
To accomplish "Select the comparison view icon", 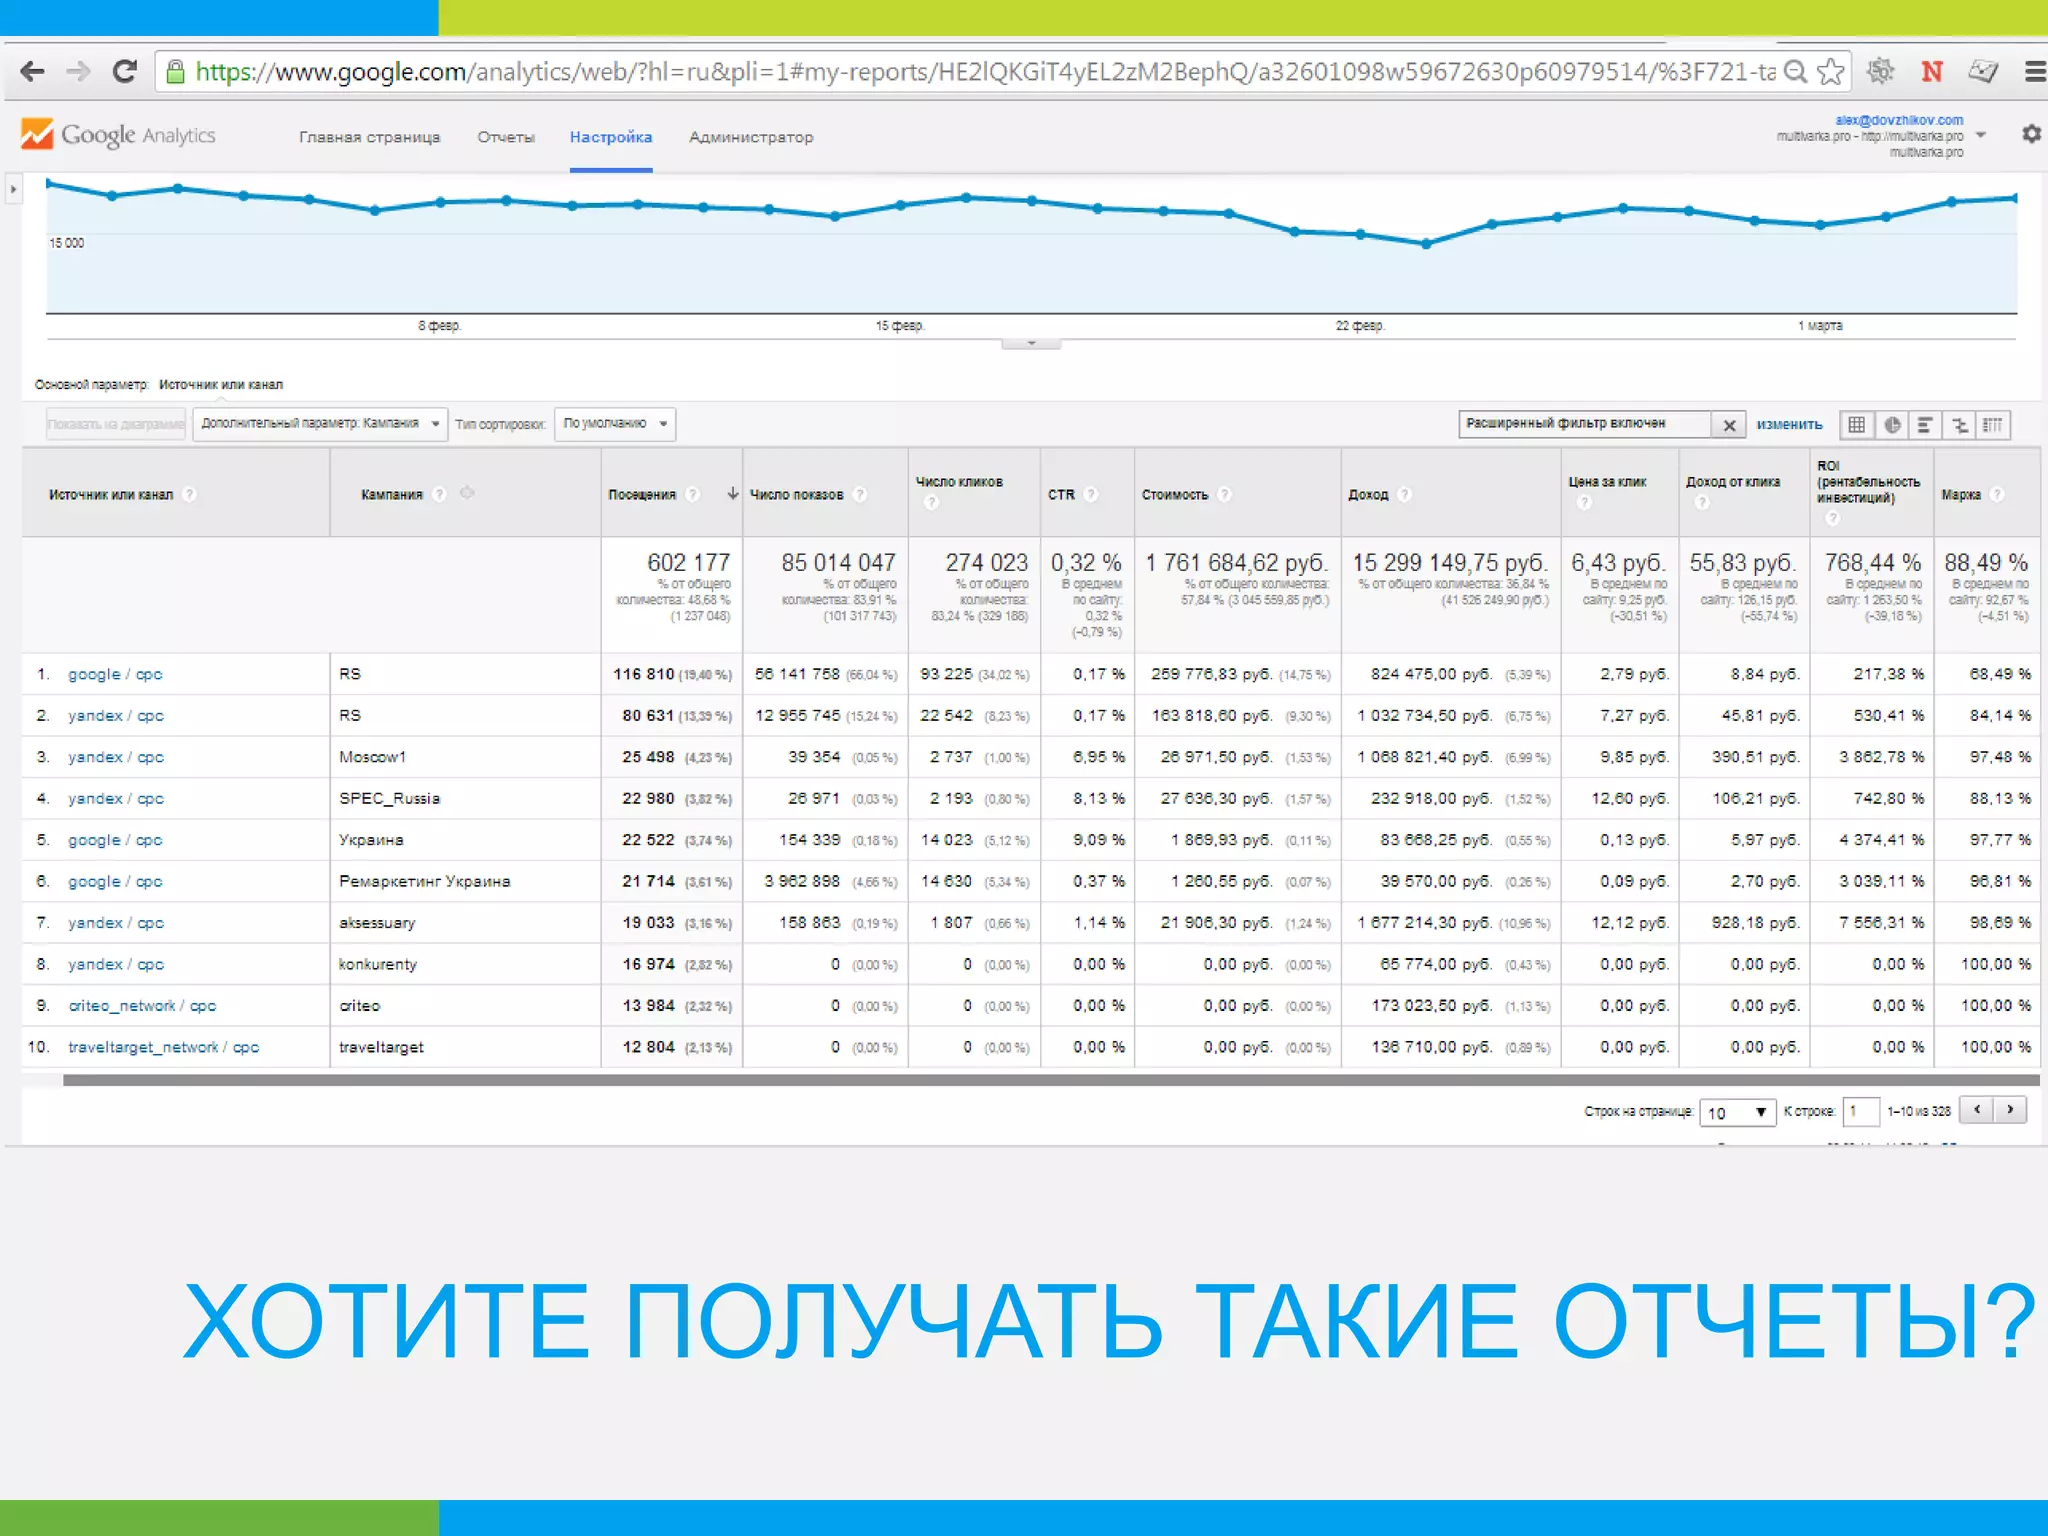I will click(x=1959, y=425).
